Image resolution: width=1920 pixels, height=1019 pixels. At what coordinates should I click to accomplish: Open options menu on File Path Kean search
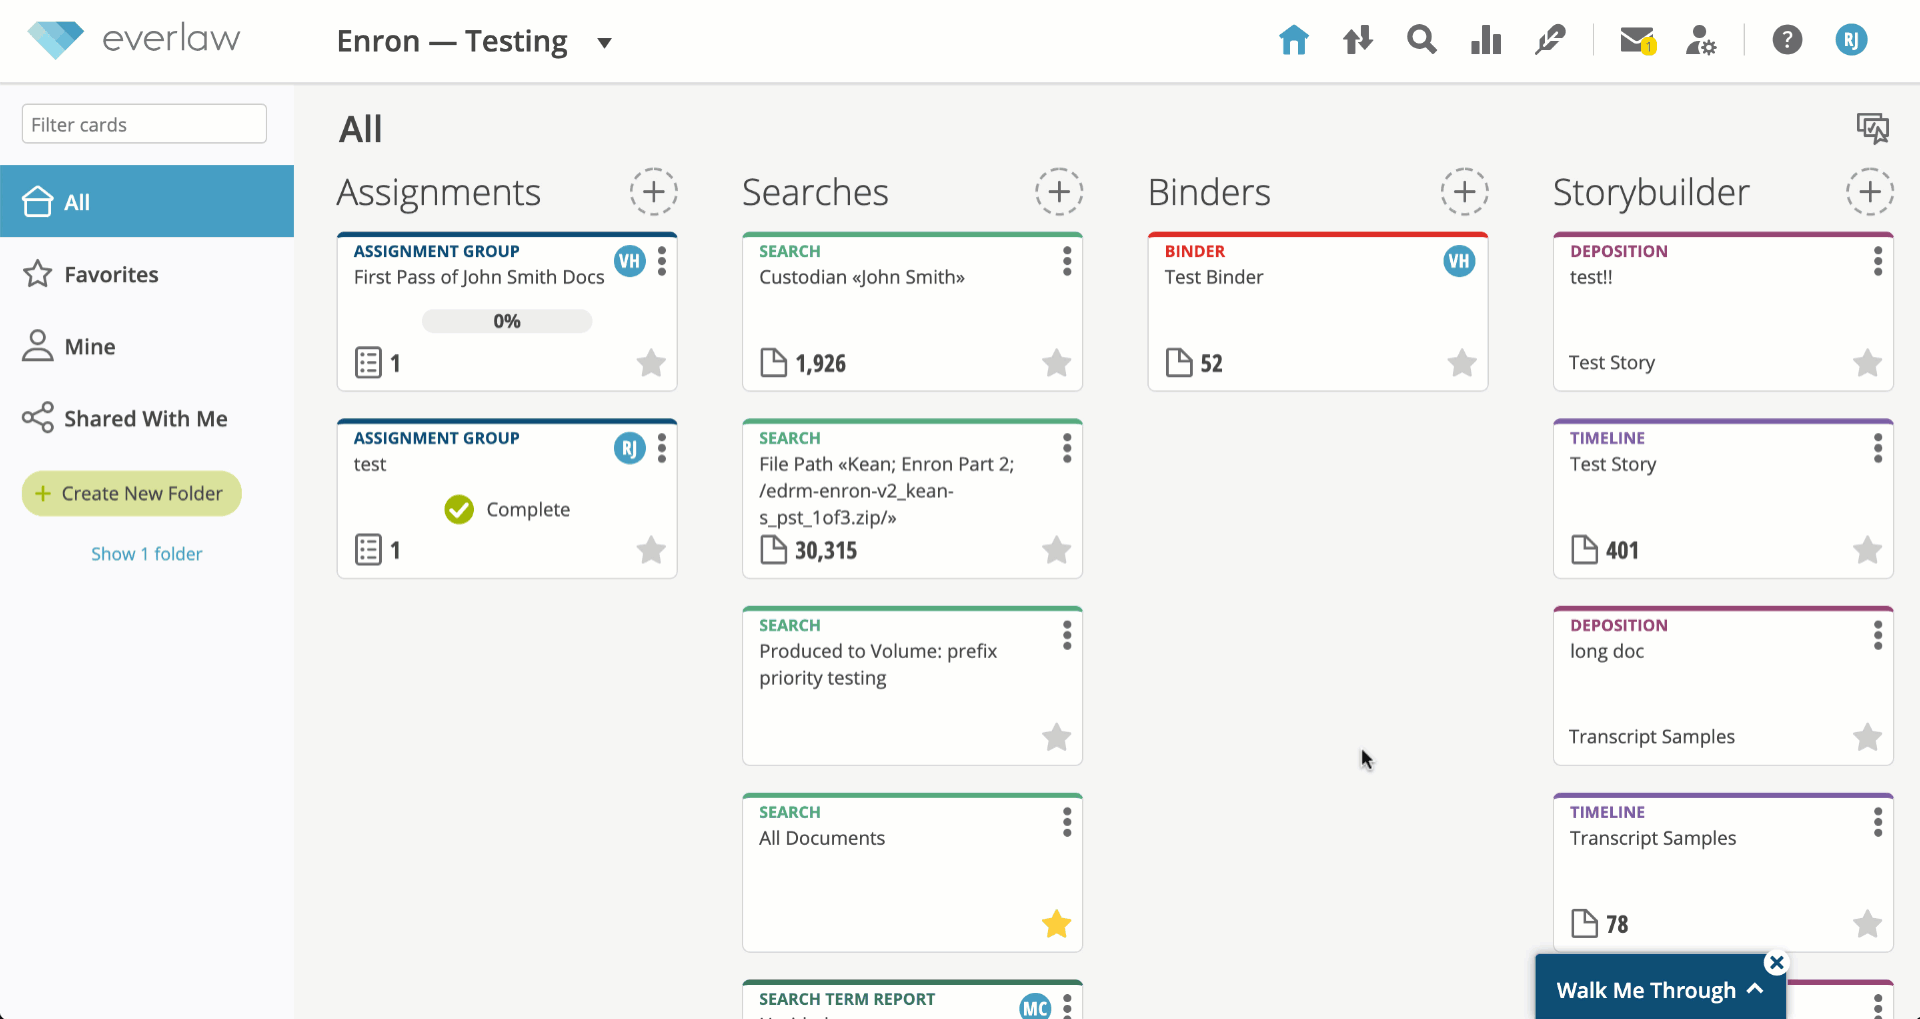(1067, 448)
